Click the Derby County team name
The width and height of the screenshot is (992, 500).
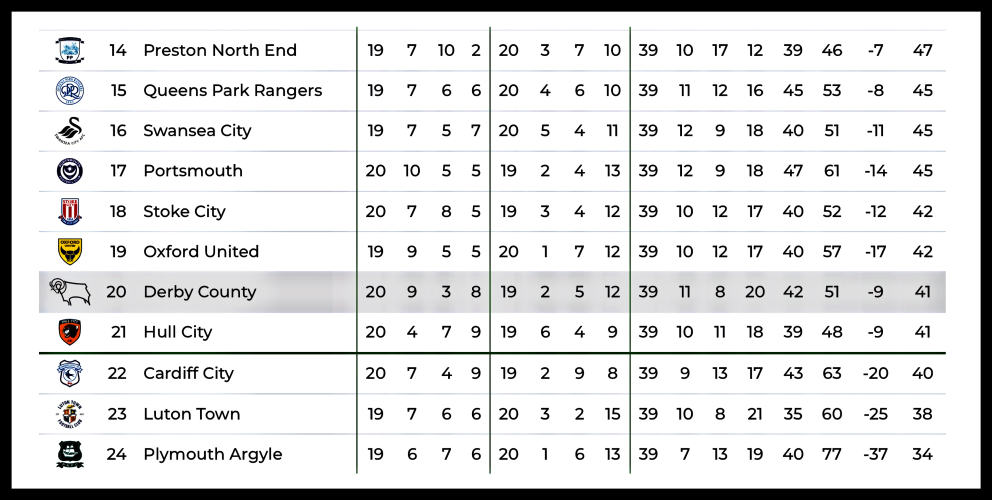tap(200, 292)
